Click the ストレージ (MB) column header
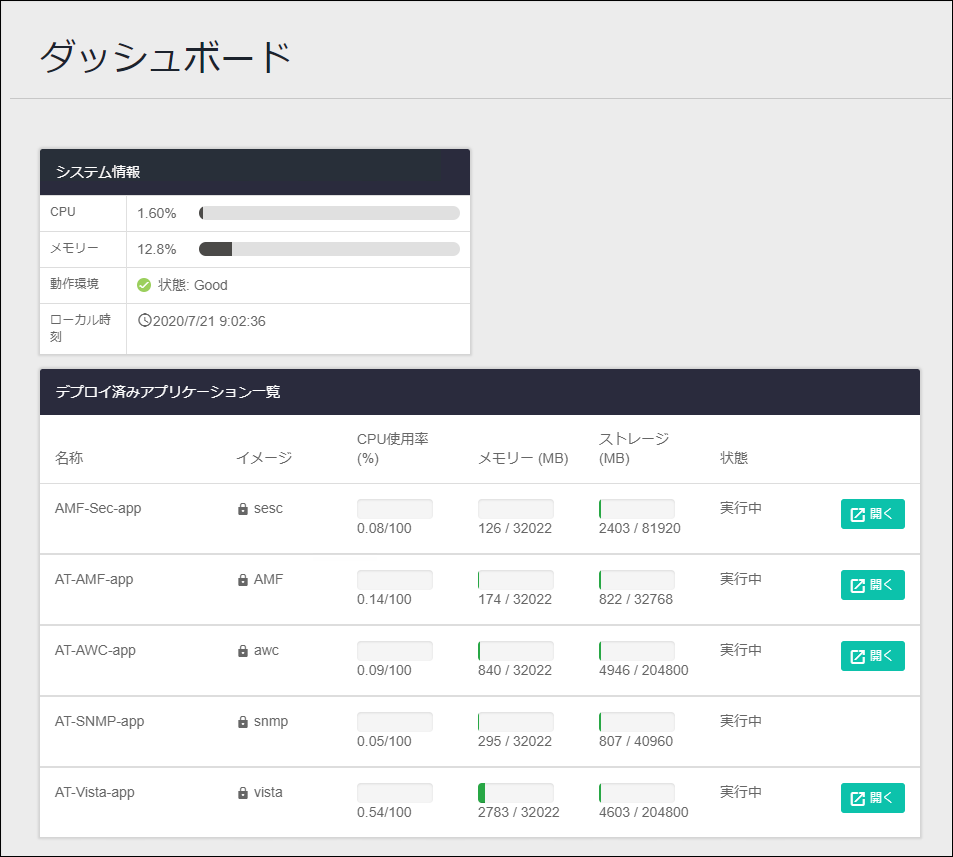953x857 pixels. coord(634,449)
